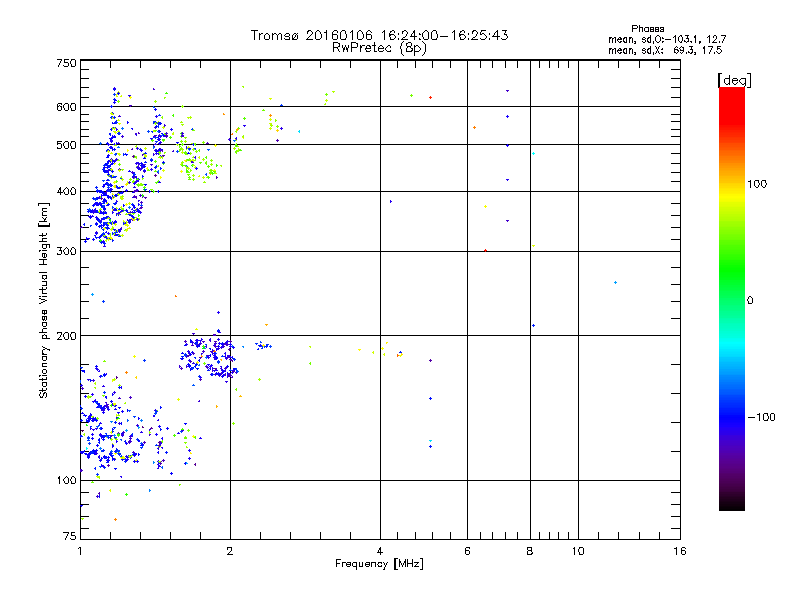Click the x-axis tick label '1'
800x600 pixels.
[81, 551]
